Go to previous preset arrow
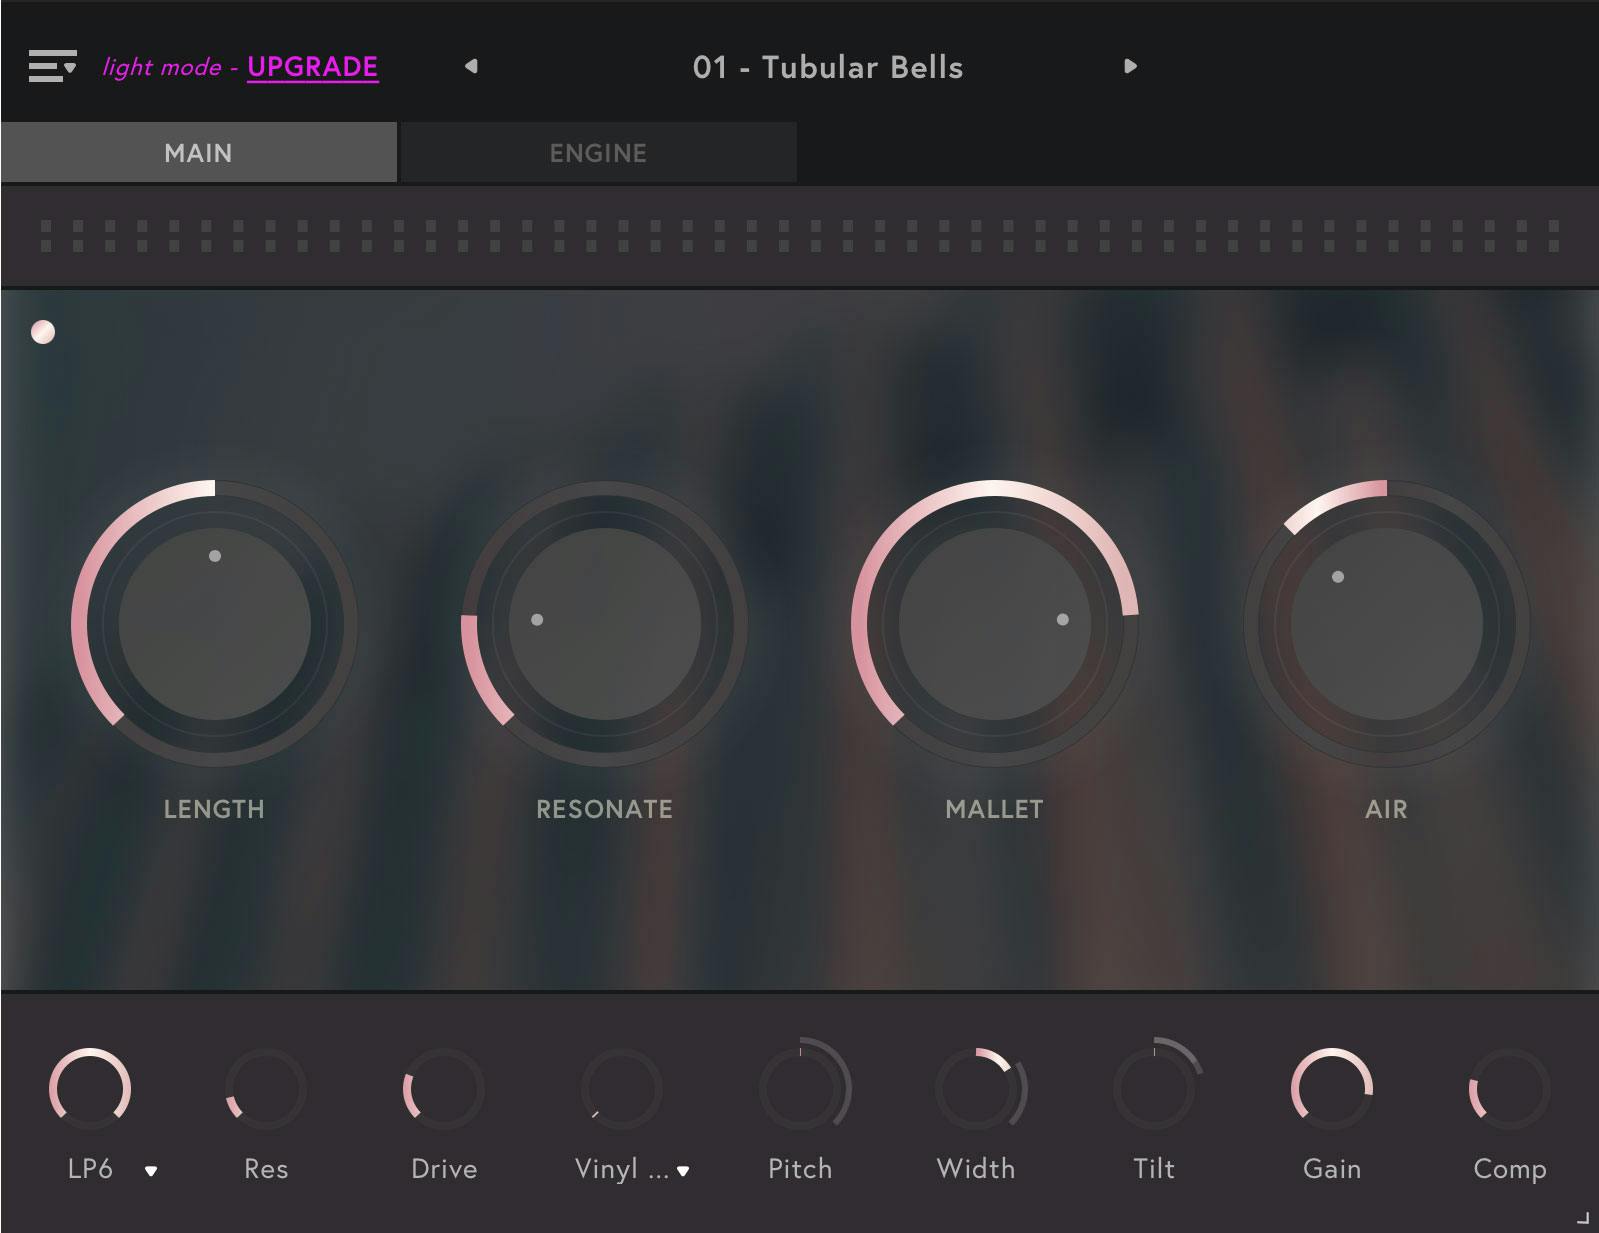This screenshot has height=1233, width=1599. tap(471, 66)
